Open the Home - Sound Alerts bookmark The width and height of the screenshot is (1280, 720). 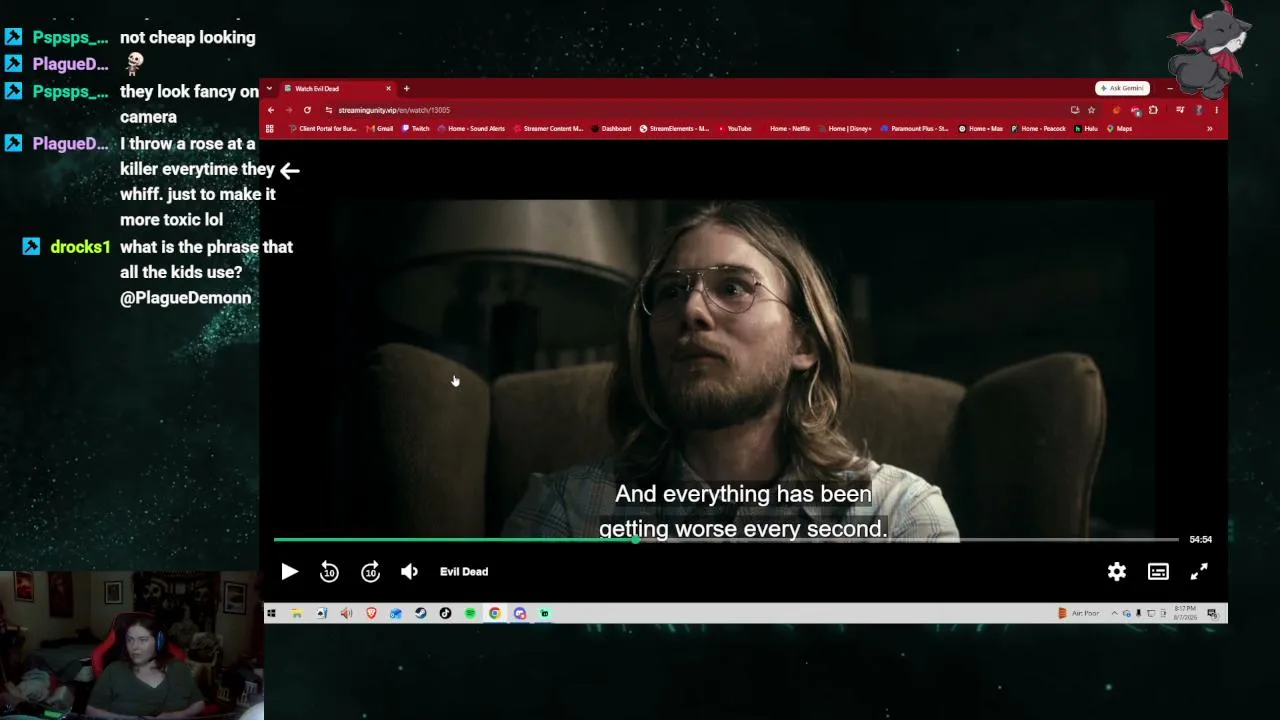(x=471, y=129)
